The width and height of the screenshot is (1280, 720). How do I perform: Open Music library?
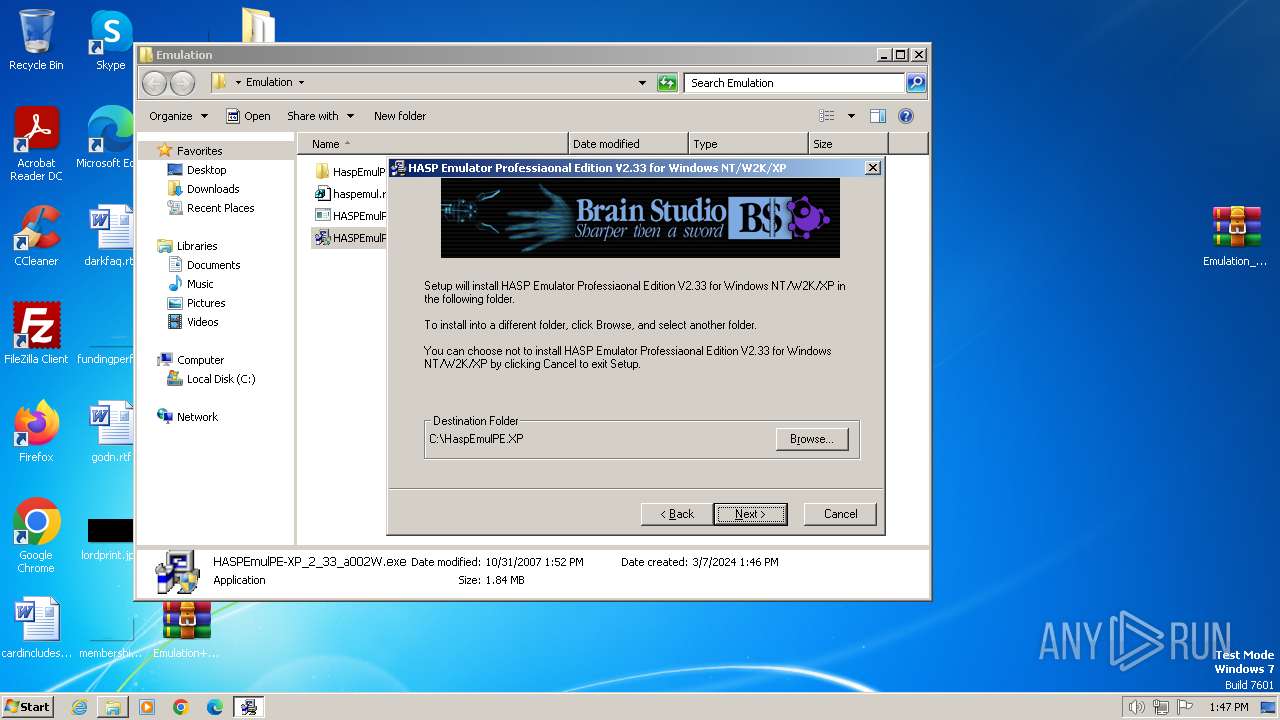200,284
